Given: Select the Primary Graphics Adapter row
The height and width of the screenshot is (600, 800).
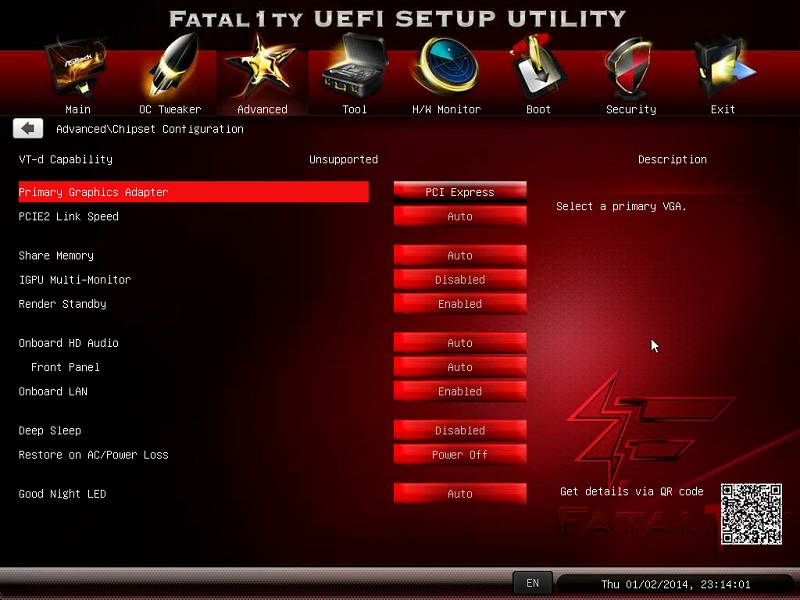Looking at the screenshot, I should click(193, 192).
